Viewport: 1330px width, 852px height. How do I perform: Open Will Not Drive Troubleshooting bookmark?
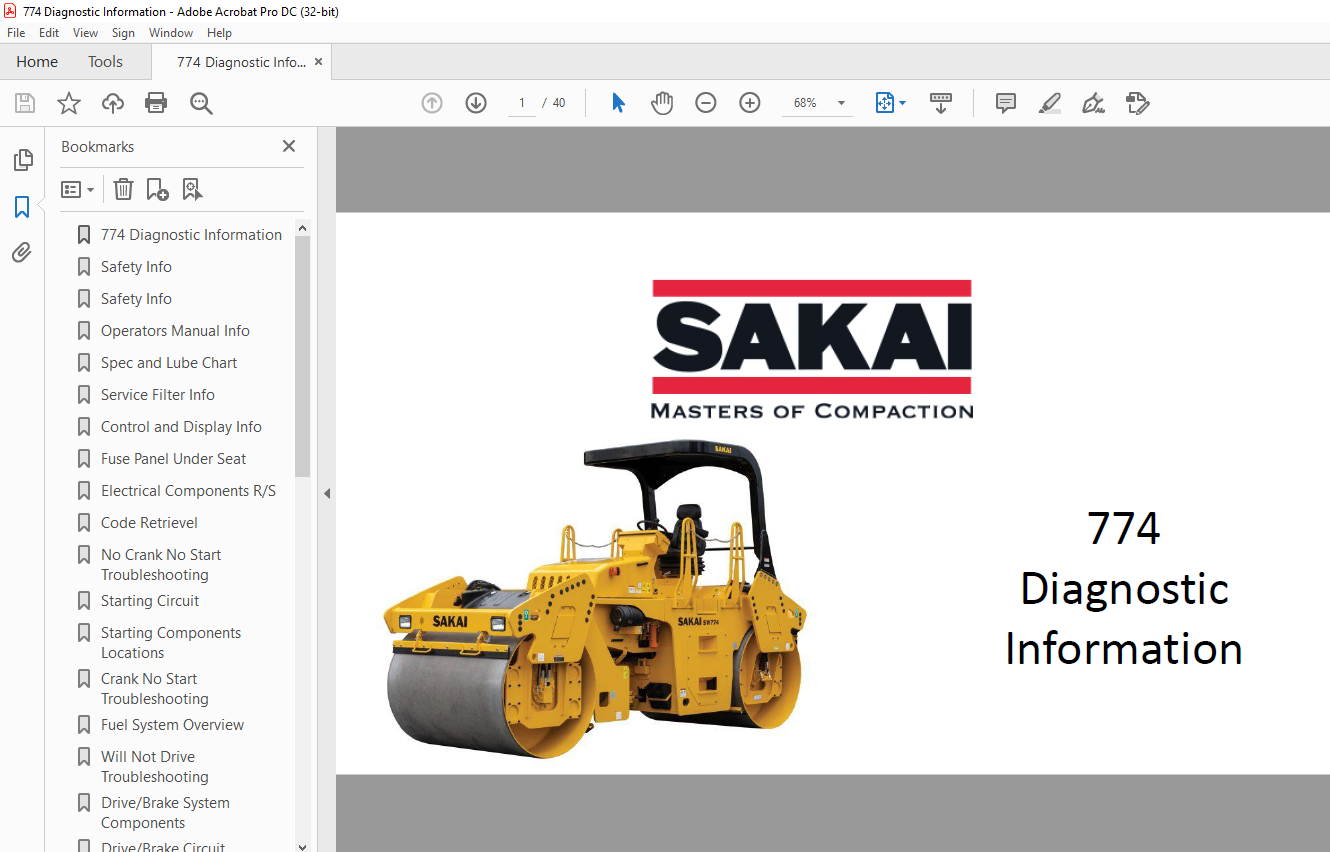154,767
